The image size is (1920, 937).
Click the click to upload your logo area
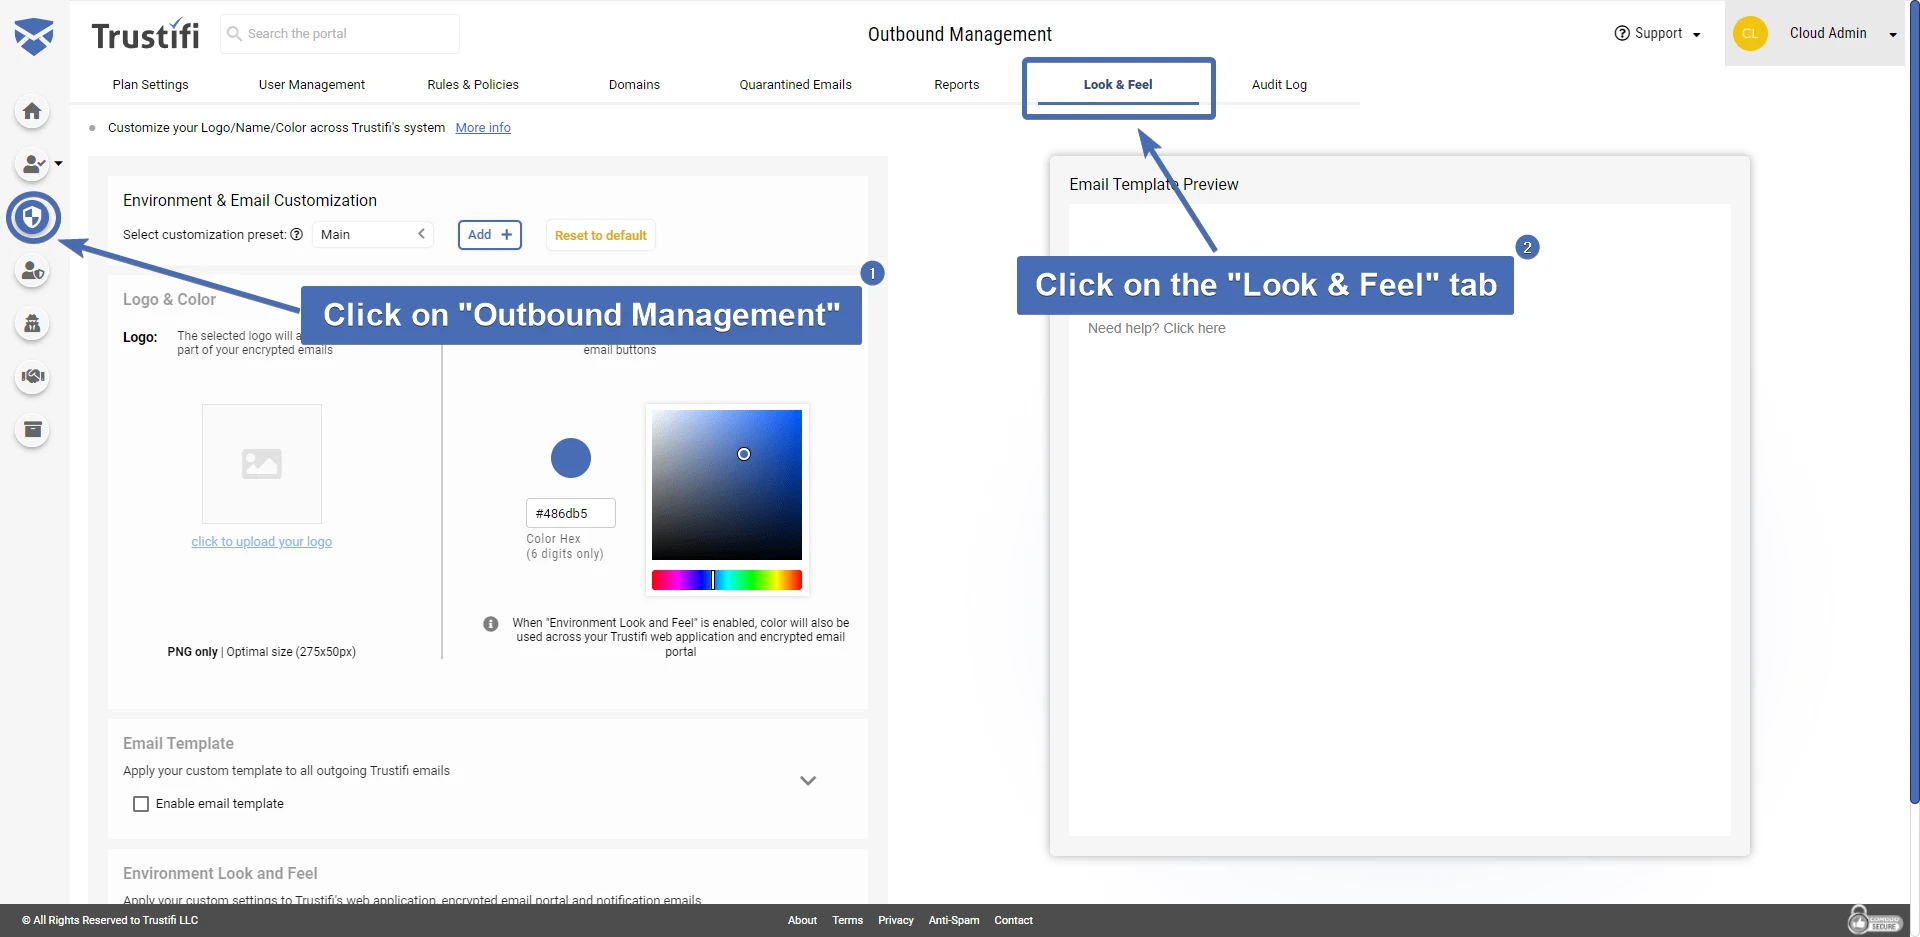pos(261,541)
